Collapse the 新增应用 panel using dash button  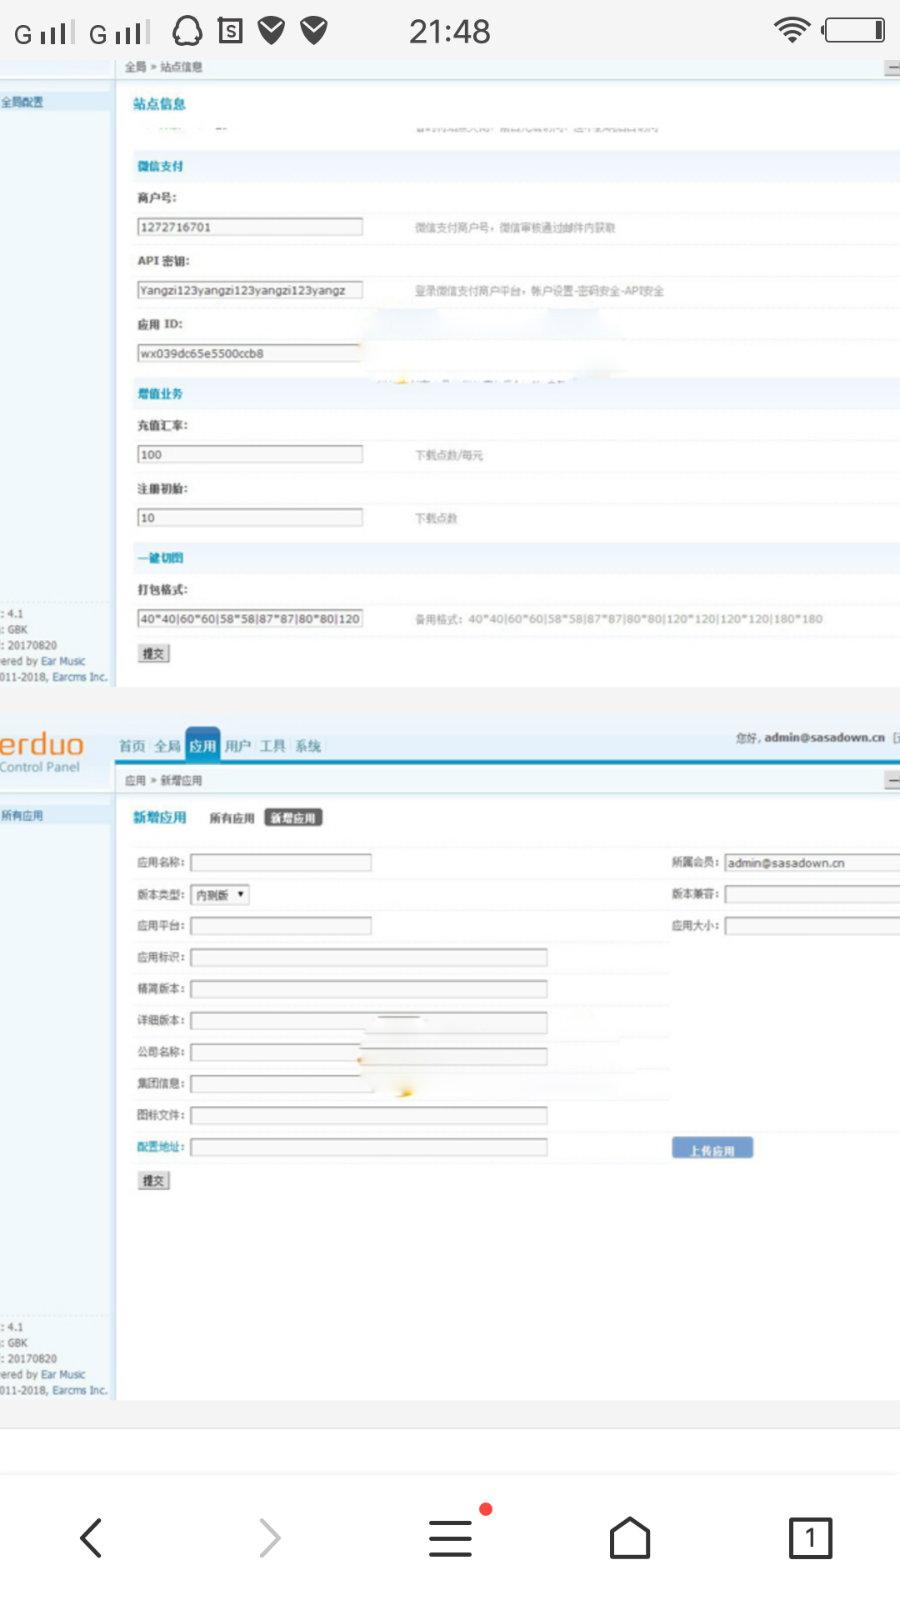893,781
